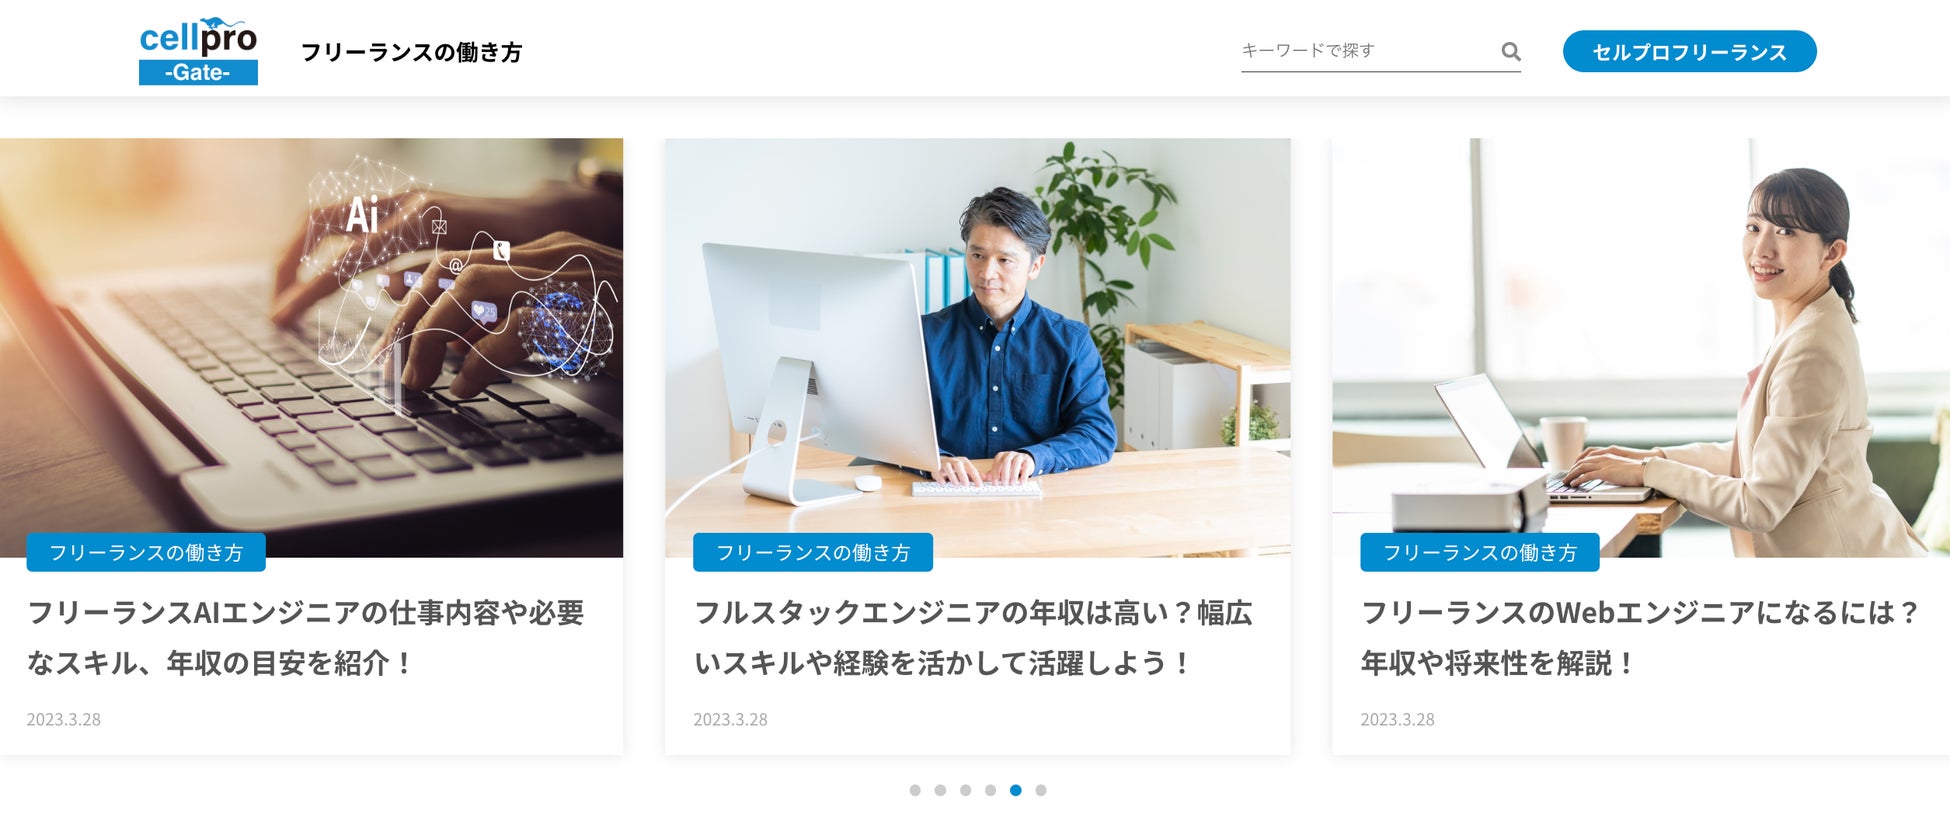Open the フリーランスAIエンジニア article title
Image resolution: width=1950 pixels, height=828 pixels.
pyautogui.click(x=305, y=637)
